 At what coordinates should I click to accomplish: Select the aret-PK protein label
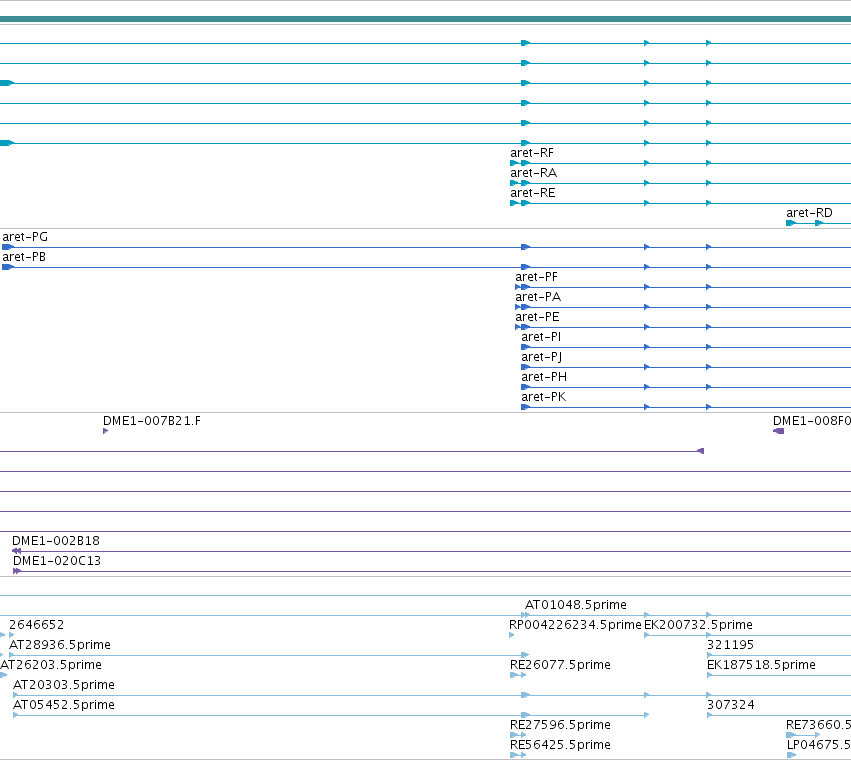click(x=543, y=397)
